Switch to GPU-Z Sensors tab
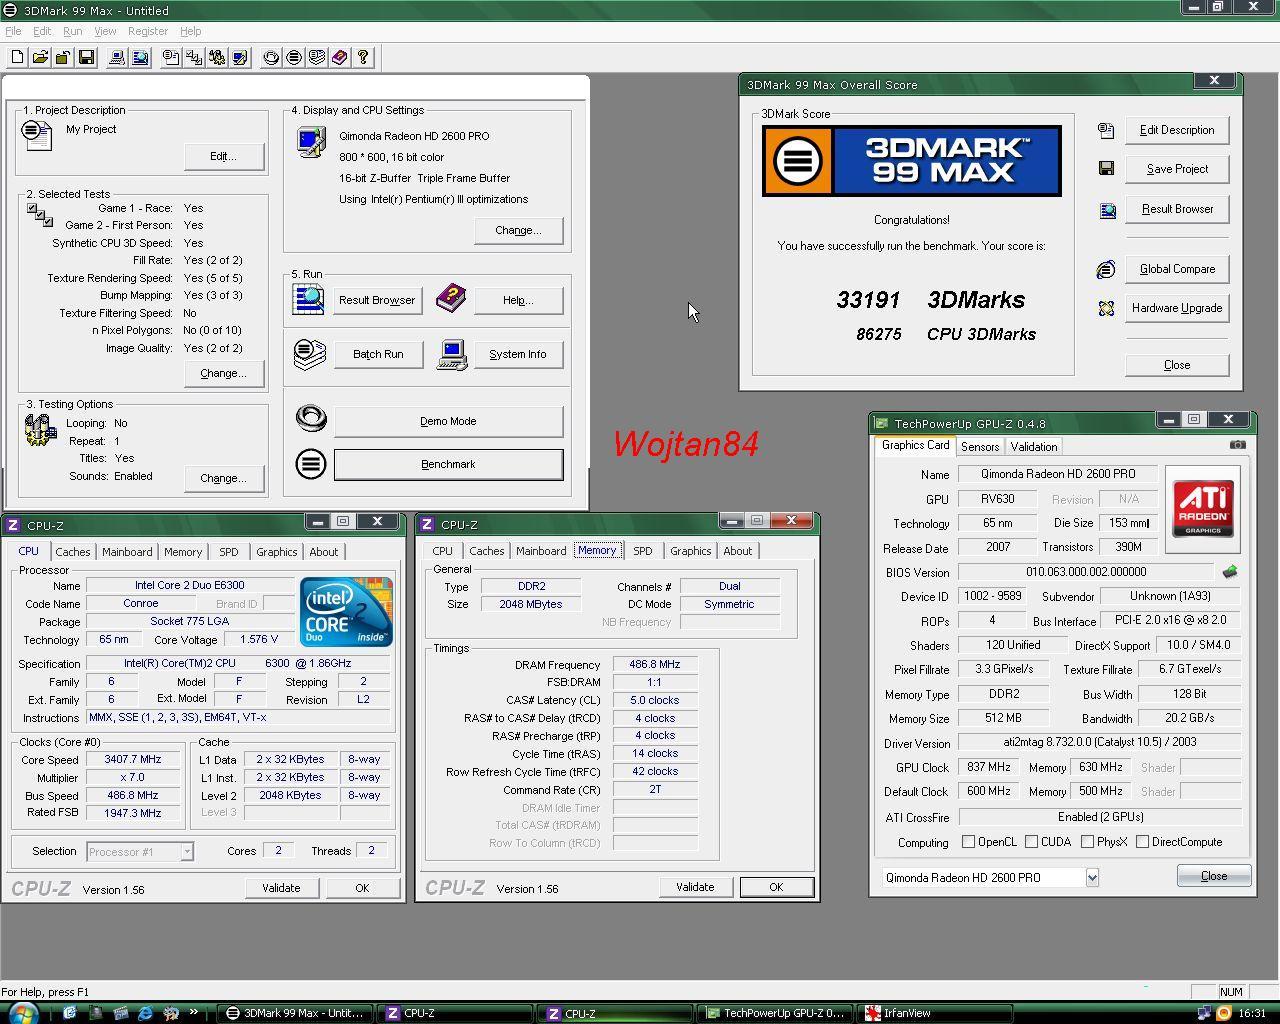1280x1024 pixels. (980, 447)
